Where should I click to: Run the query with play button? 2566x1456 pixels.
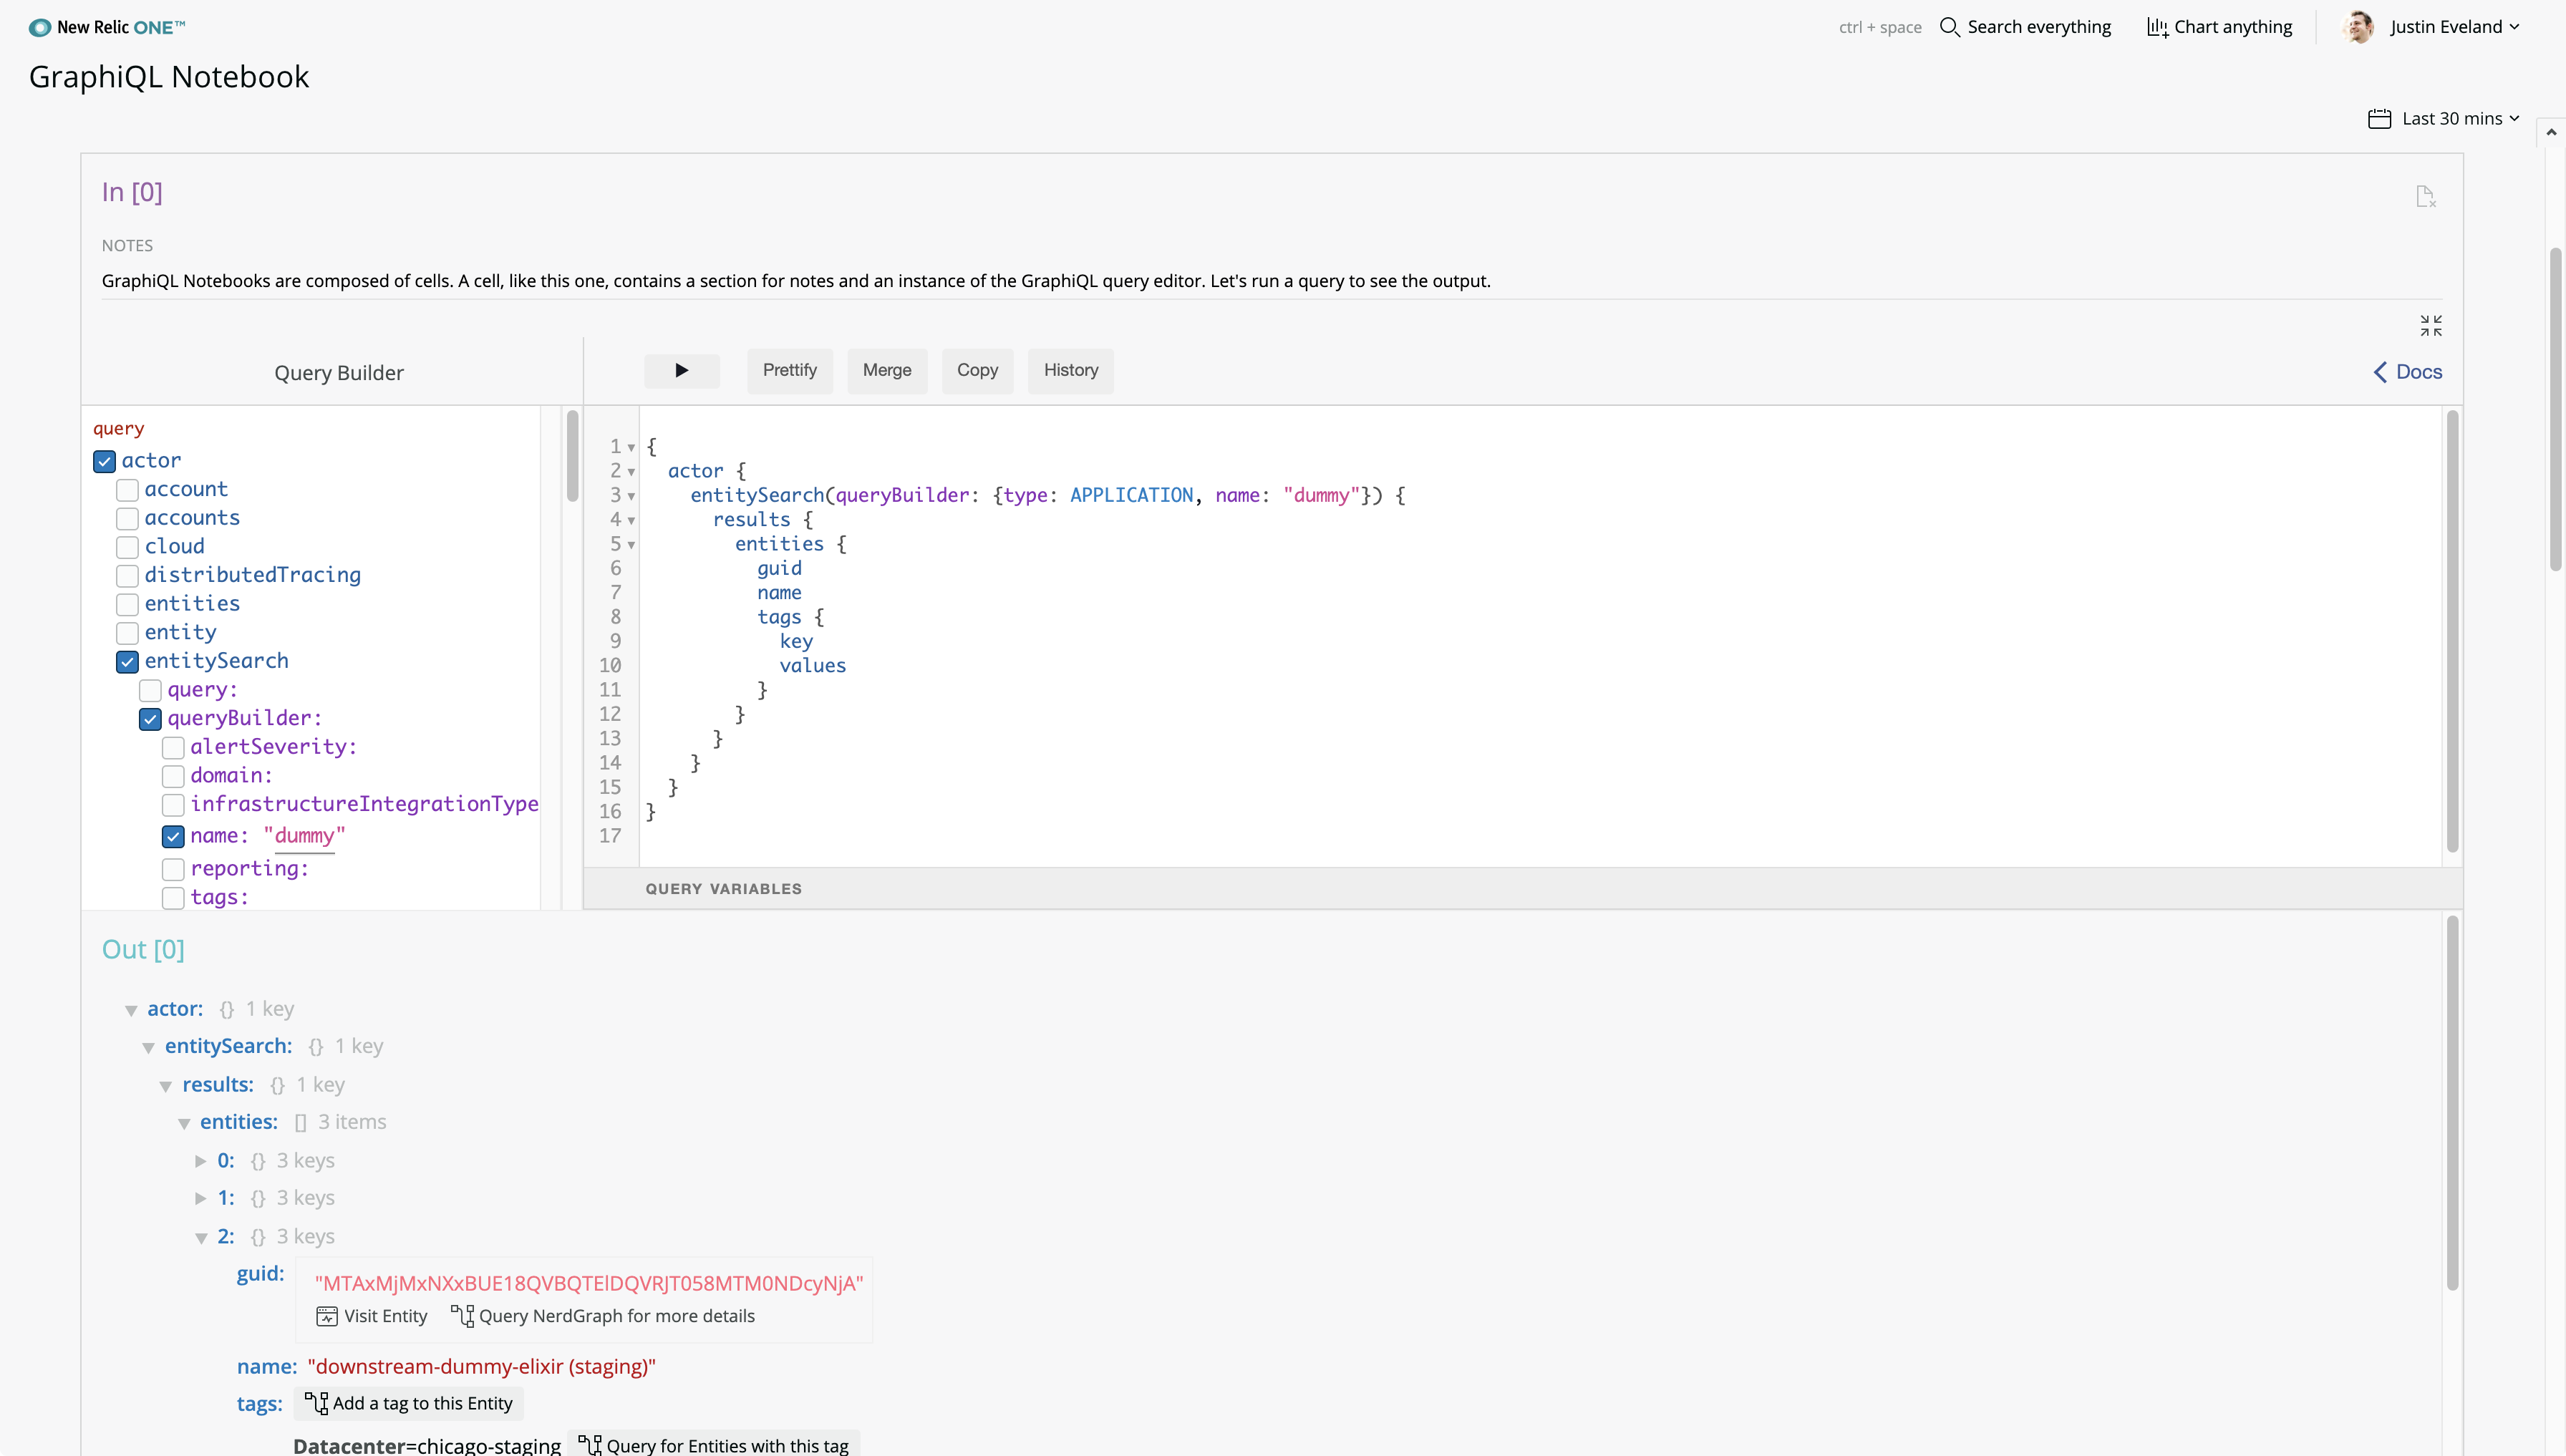681,371
